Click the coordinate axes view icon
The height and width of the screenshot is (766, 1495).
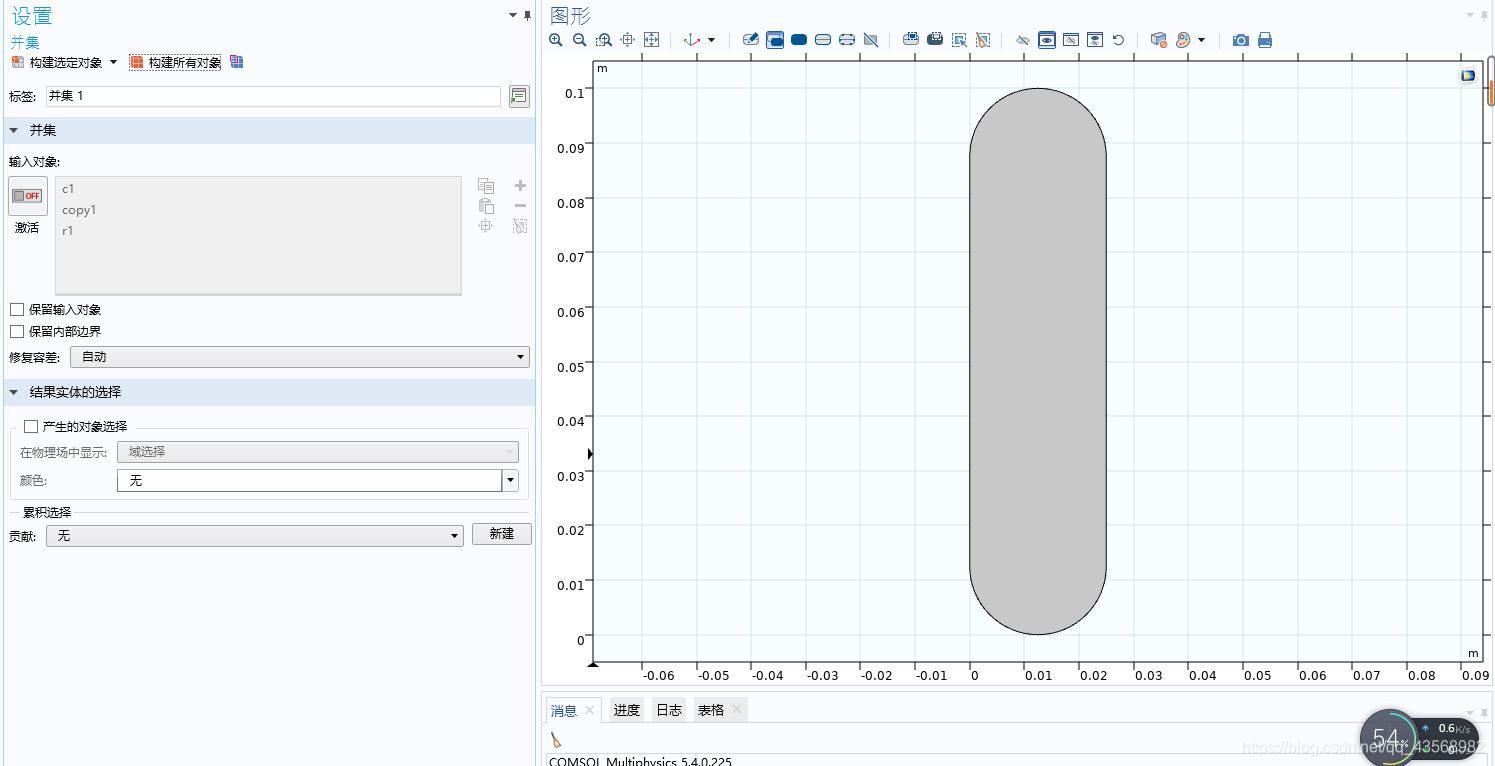coord(691,40)
